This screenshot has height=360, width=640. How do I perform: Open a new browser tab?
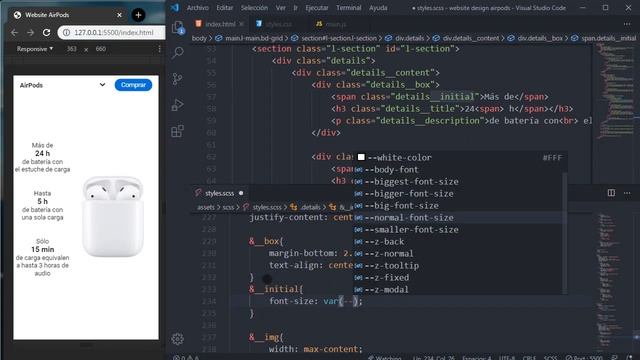coord(138,15)
